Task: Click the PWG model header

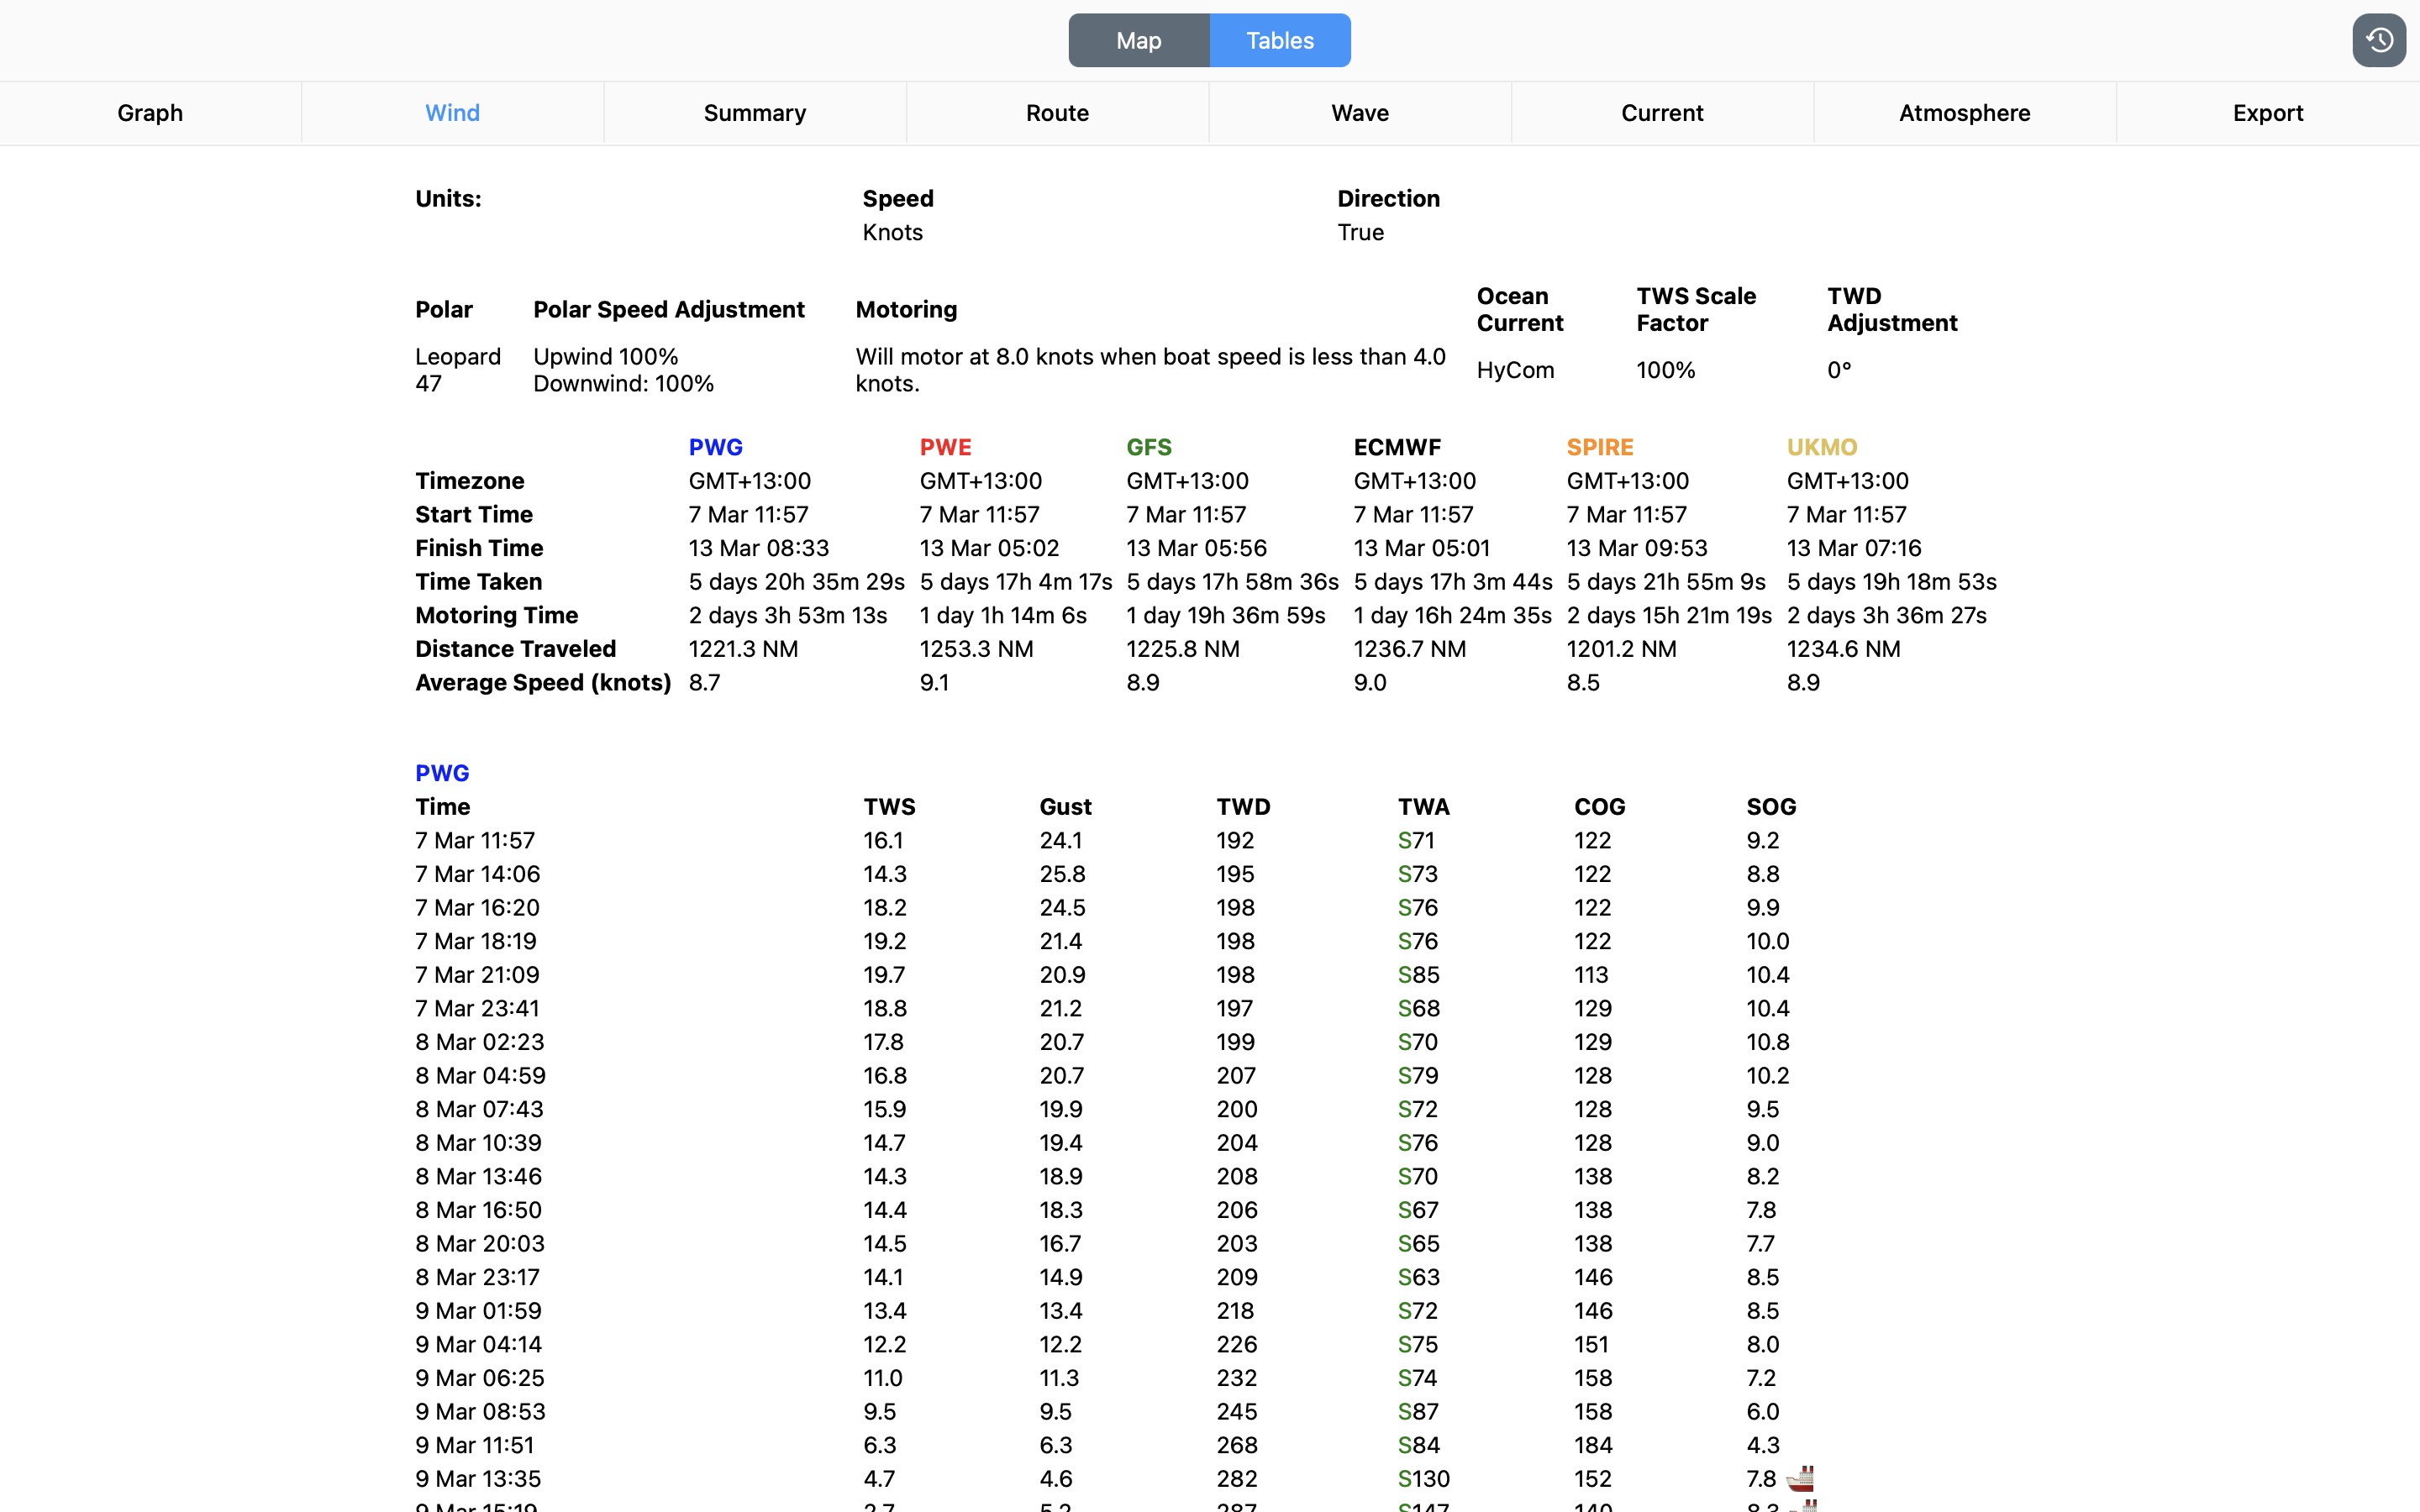Action: coord(716,447)
